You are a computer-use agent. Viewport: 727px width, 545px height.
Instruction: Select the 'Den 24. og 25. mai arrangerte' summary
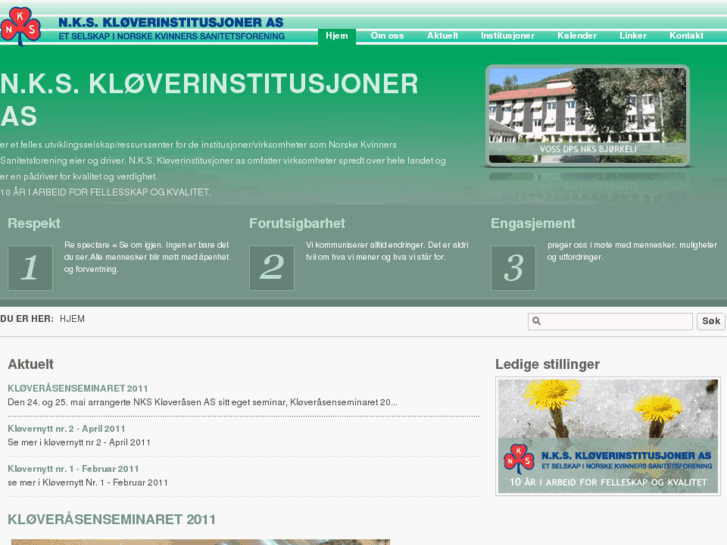203,403
